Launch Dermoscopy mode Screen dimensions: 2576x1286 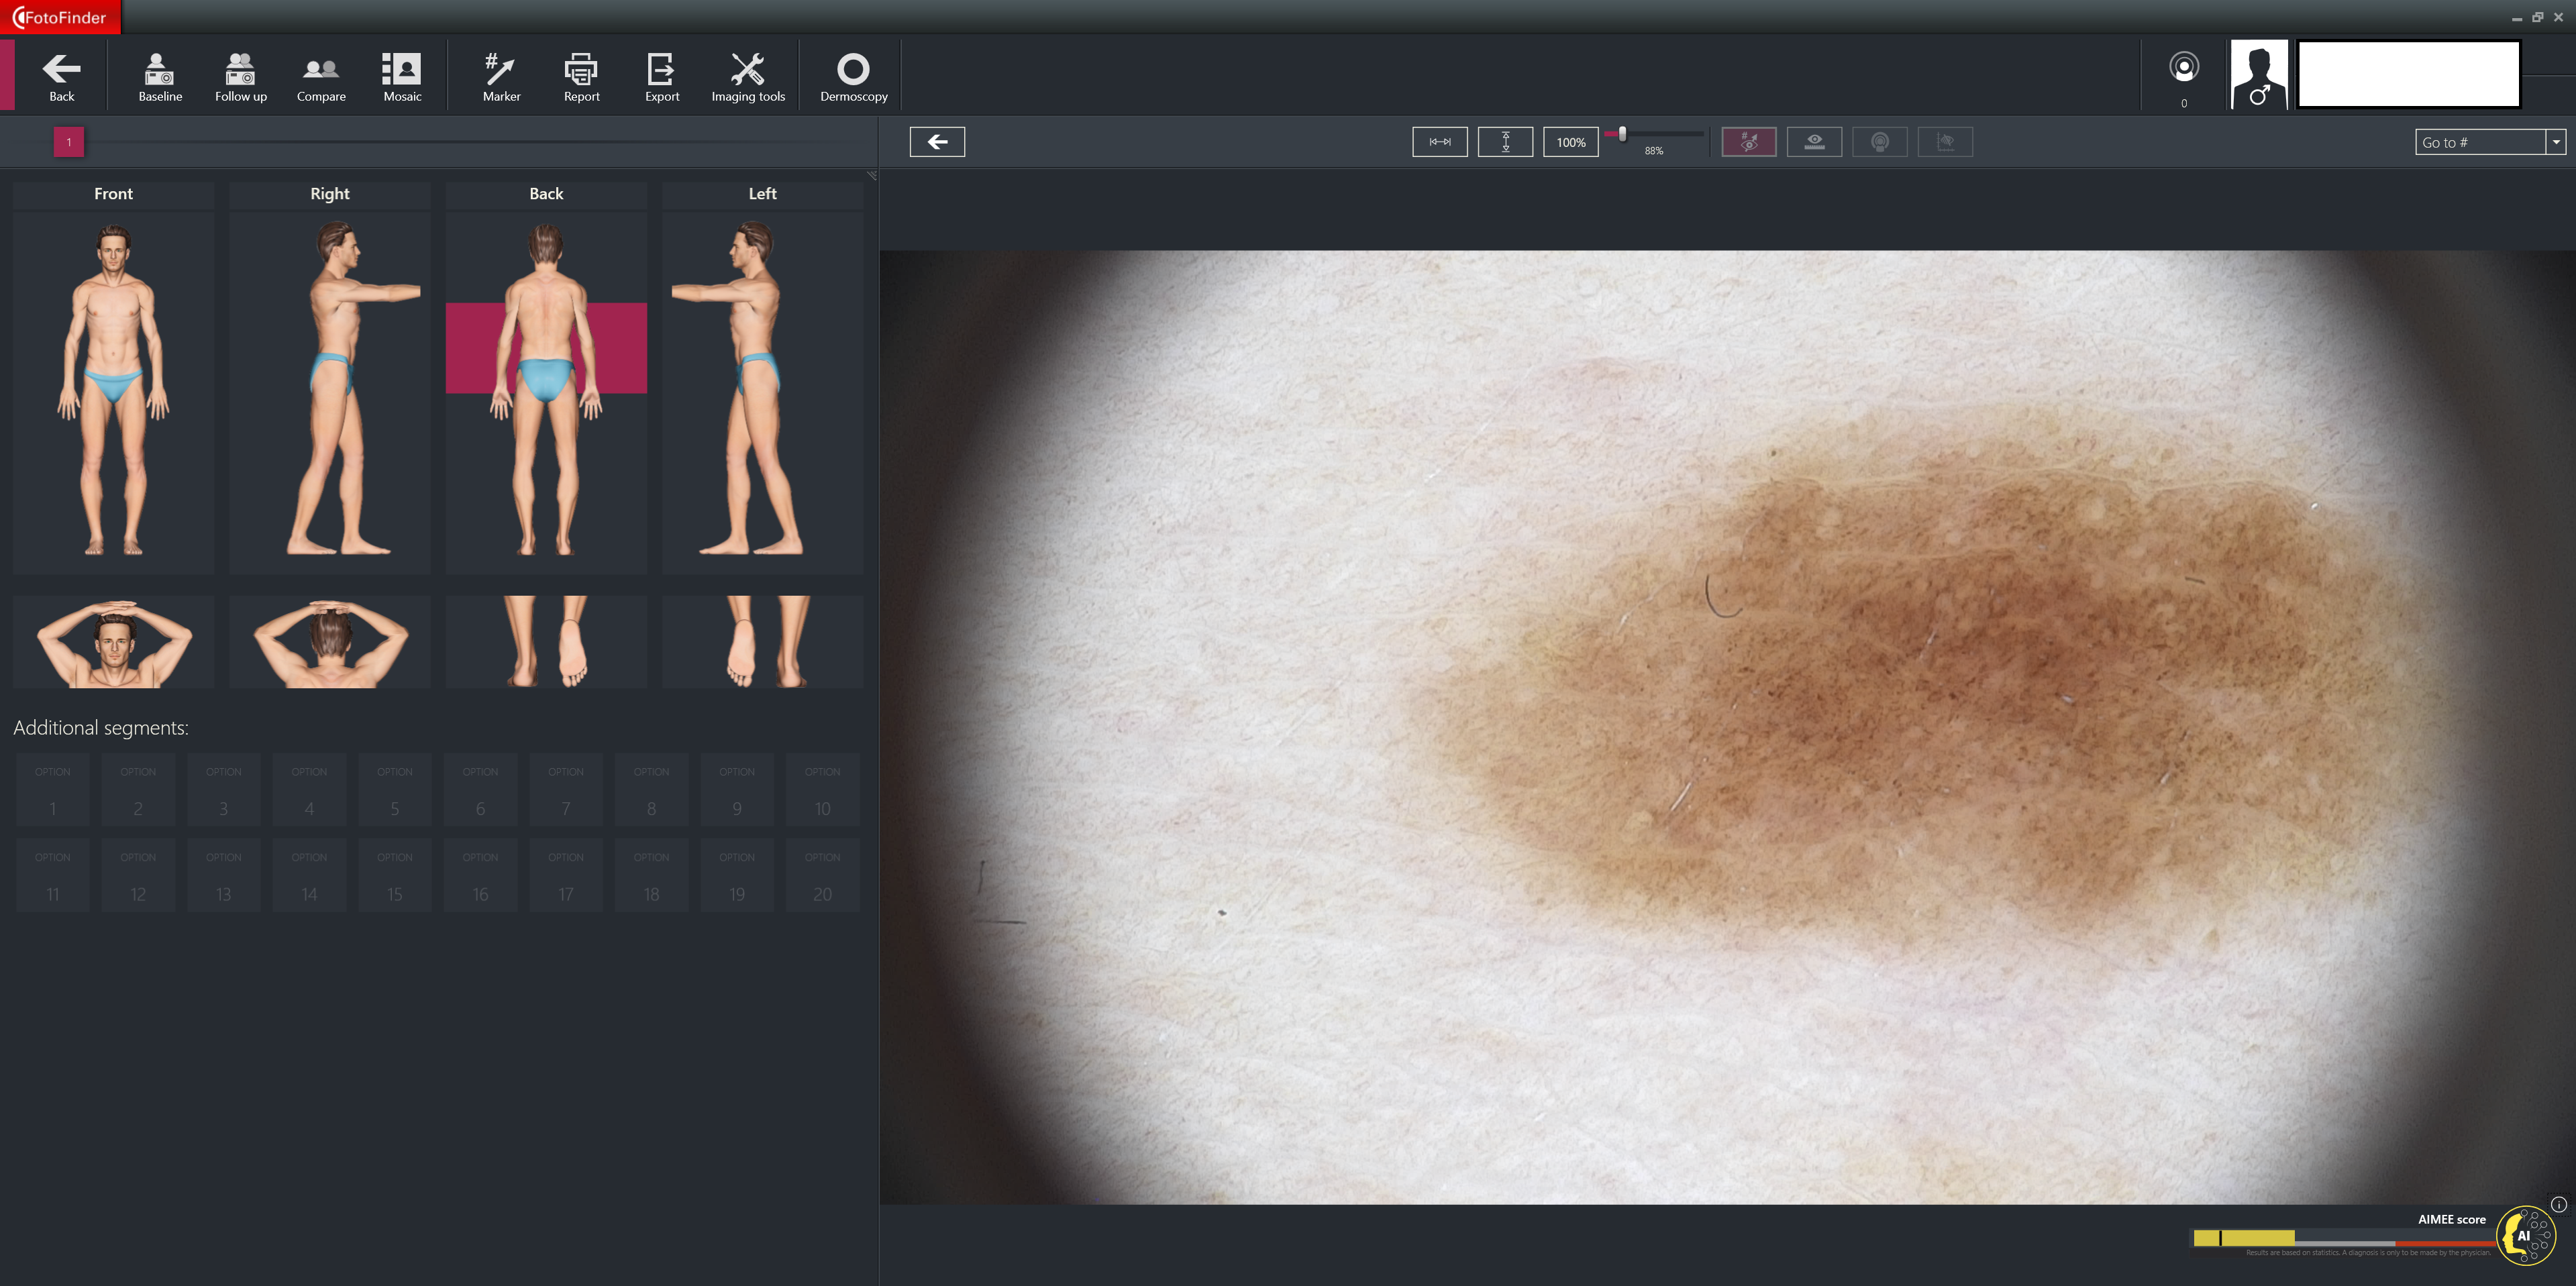pos(853,76)
